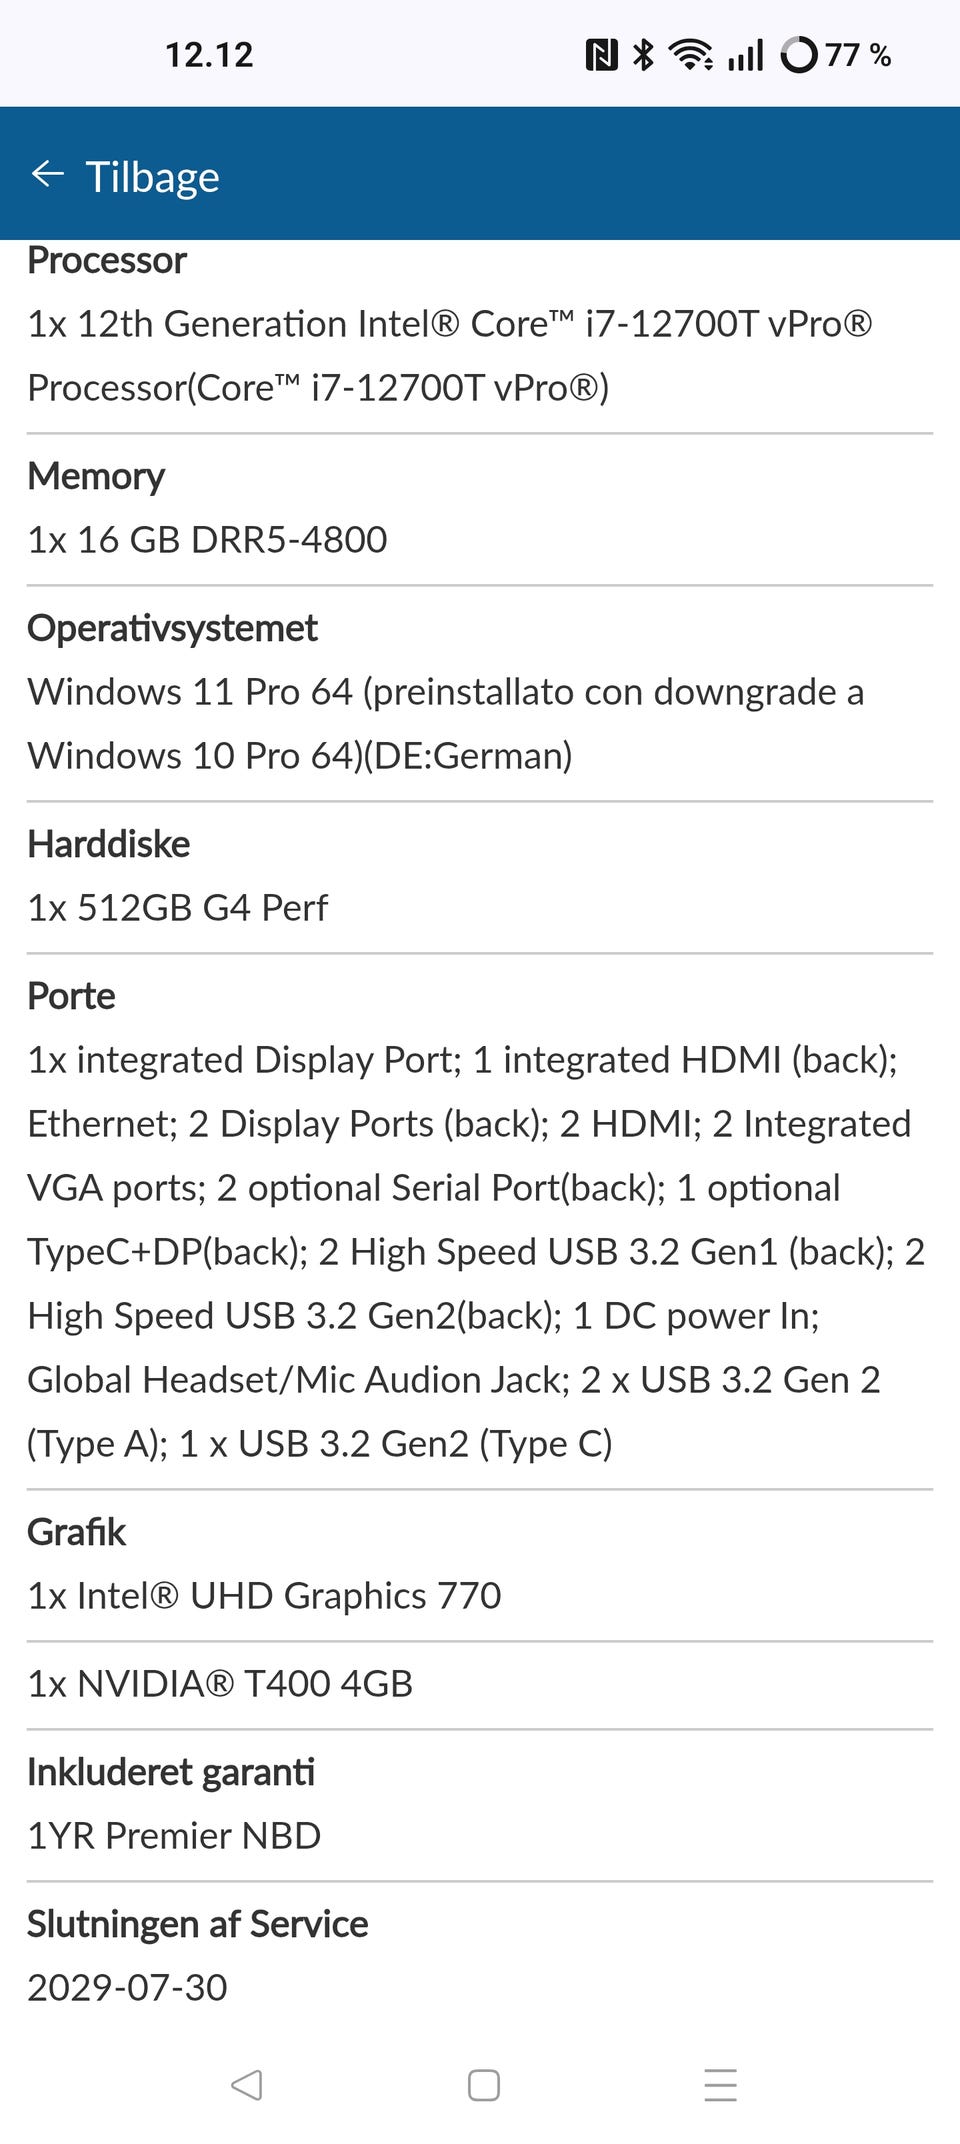Image resolution: width=960 pixels, height=2144 pixels.
Task: Tap the Wi-Fi signal icon
Action: [x=690, y=55]
